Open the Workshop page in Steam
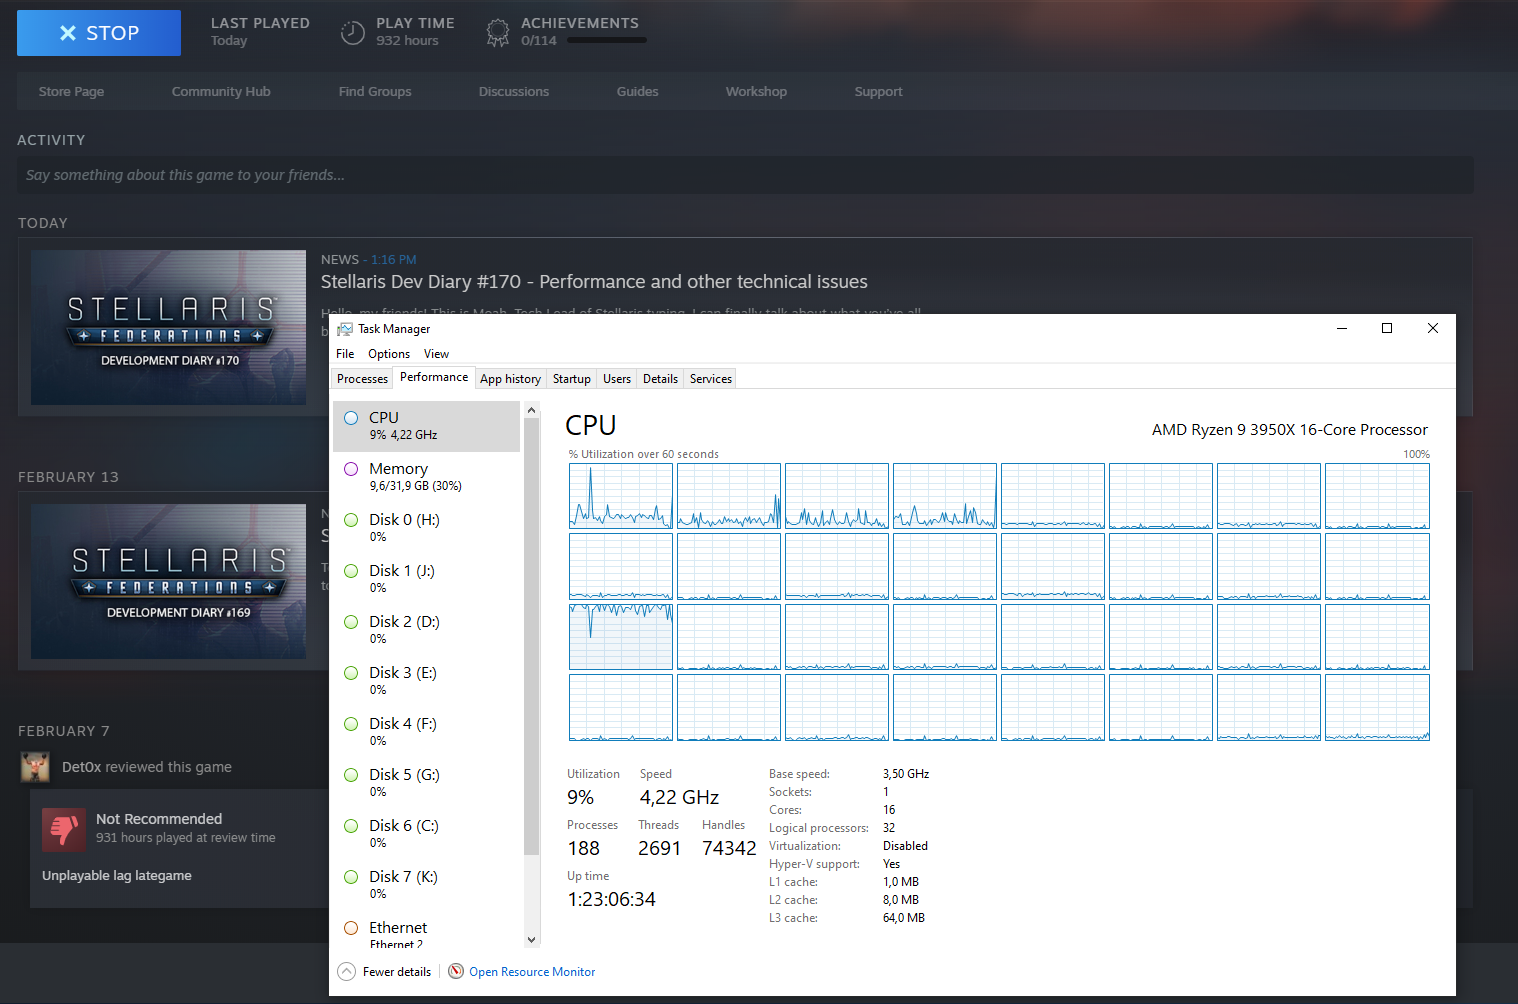The height and width of the screenshot is (1004, 1518). (756, 92)
